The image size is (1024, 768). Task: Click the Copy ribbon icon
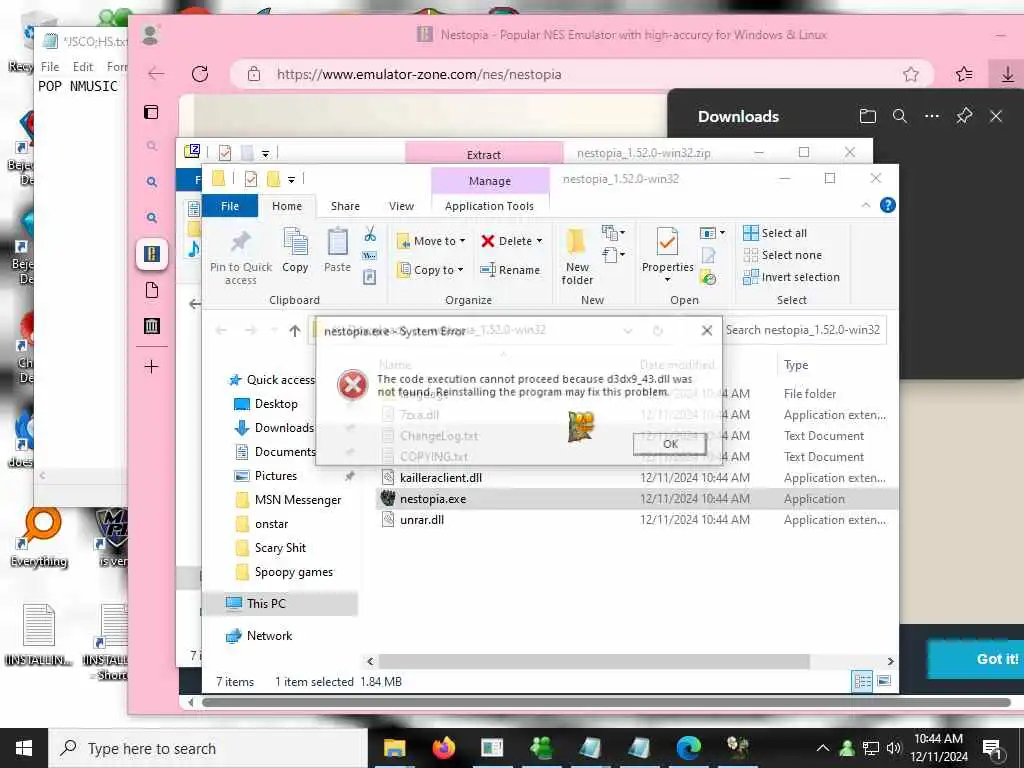295,250
